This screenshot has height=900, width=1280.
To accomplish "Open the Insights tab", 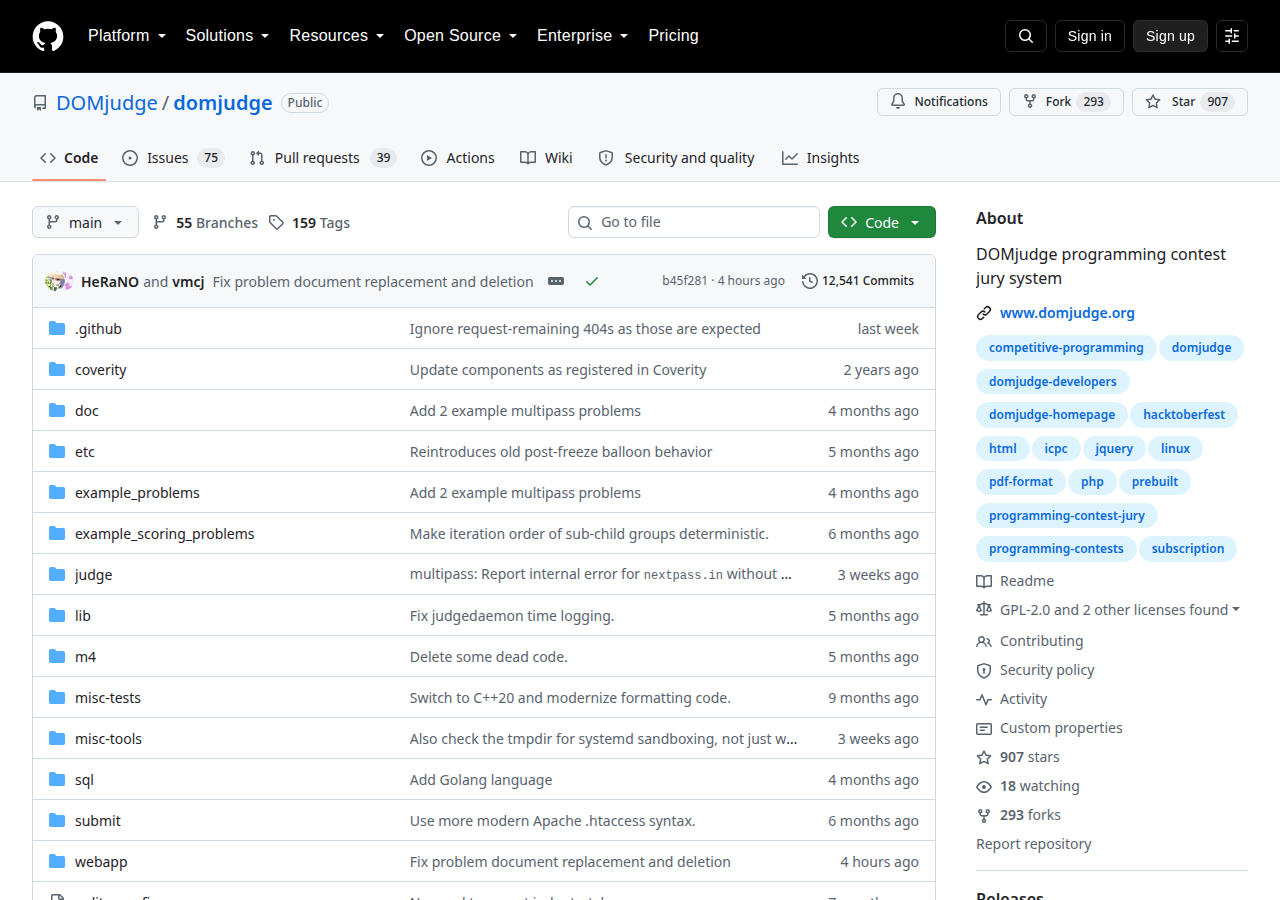I will 820,158.
